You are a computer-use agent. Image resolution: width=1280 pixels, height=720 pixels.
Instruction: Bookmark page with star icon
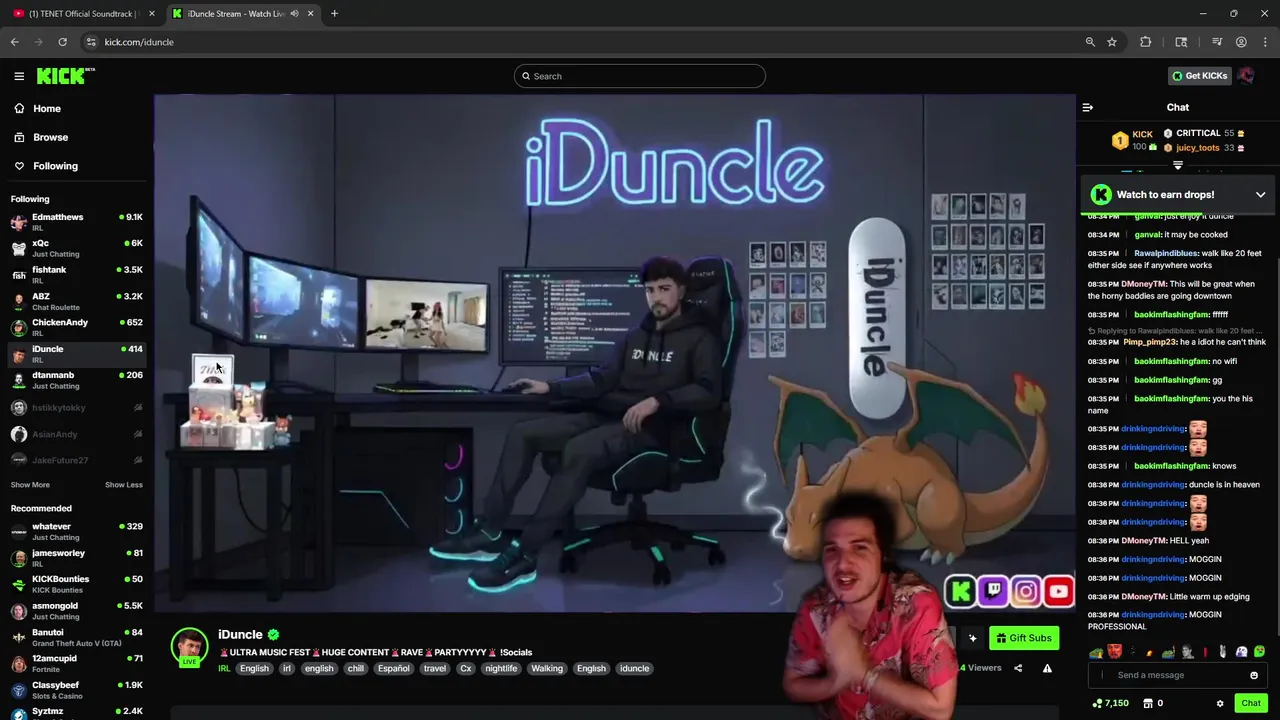point(1112,42)
